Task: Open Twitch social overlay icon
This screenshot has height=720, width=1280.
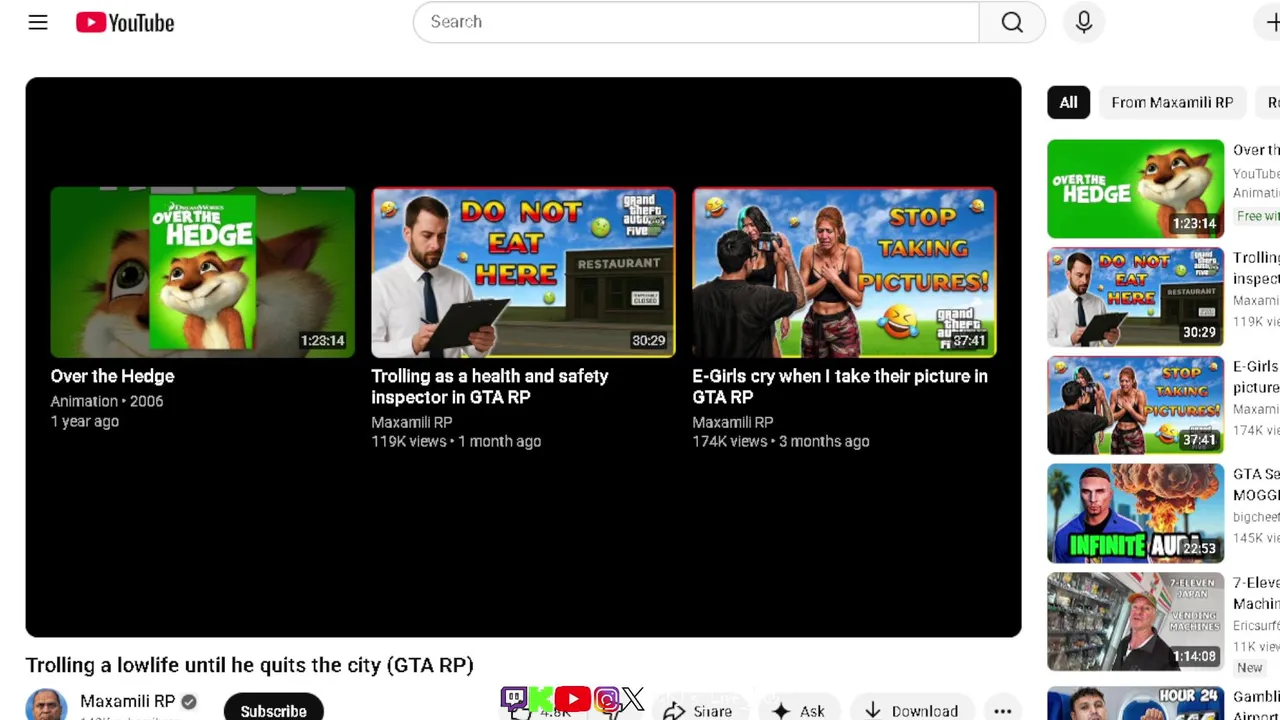Action: coord(514,699)
